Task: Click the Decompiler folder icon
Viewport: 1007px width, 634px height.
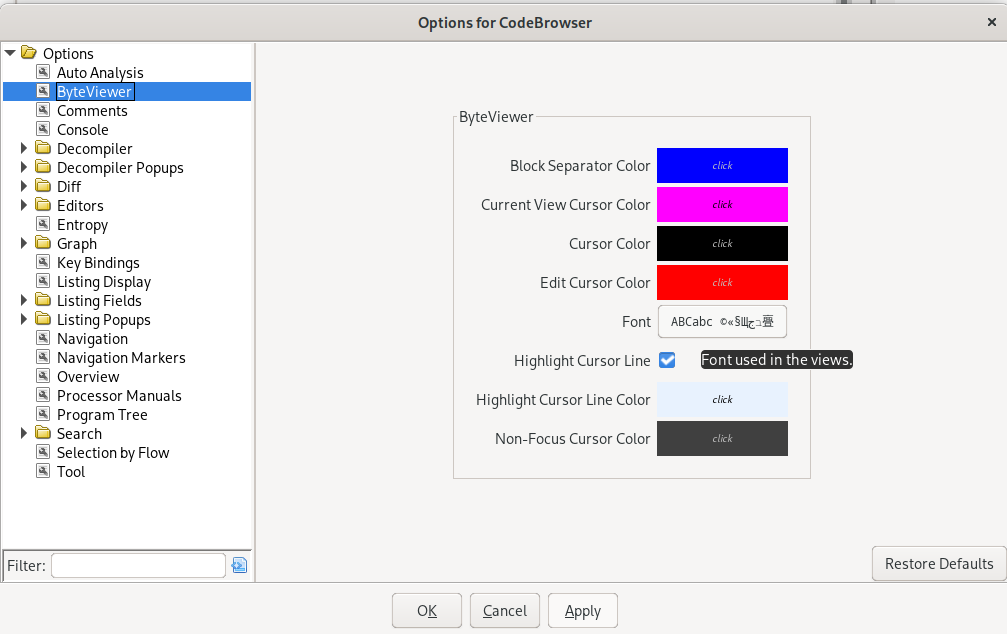Action: click(x=43, y=148)
